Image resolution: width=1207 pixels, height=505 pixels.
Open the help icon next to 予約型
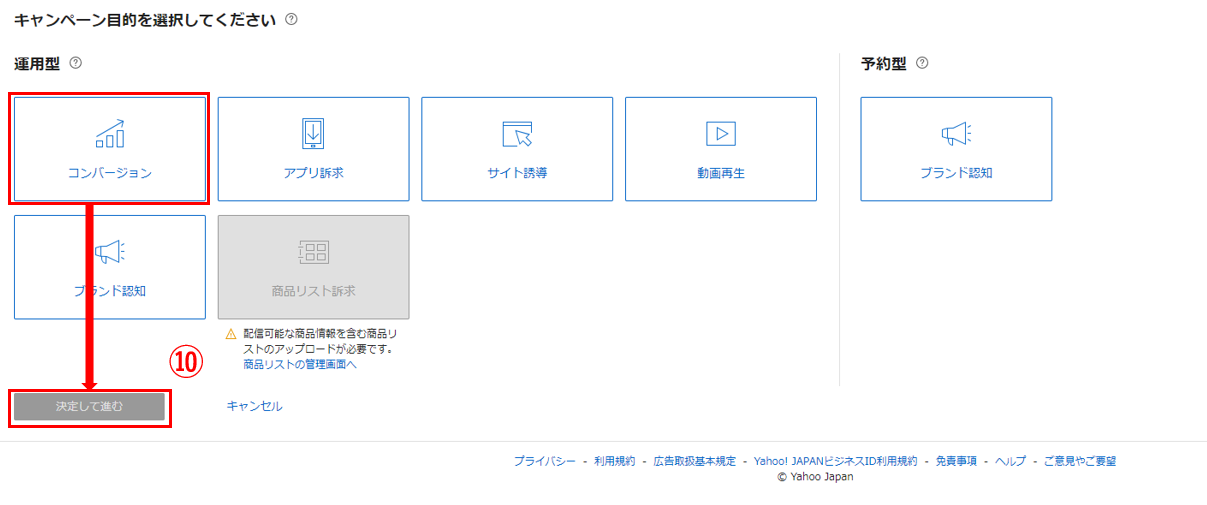[922, 63]
